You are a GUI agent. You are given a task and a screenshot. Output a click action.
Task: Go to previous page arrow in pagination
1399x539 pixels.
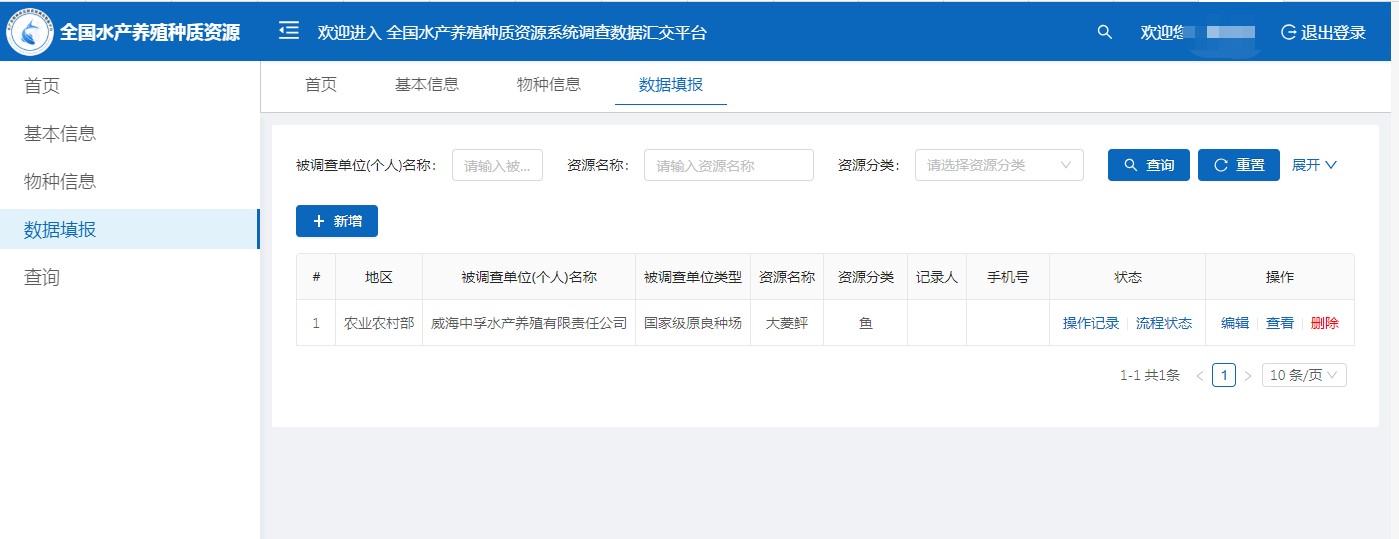[x=1200, y=376]
